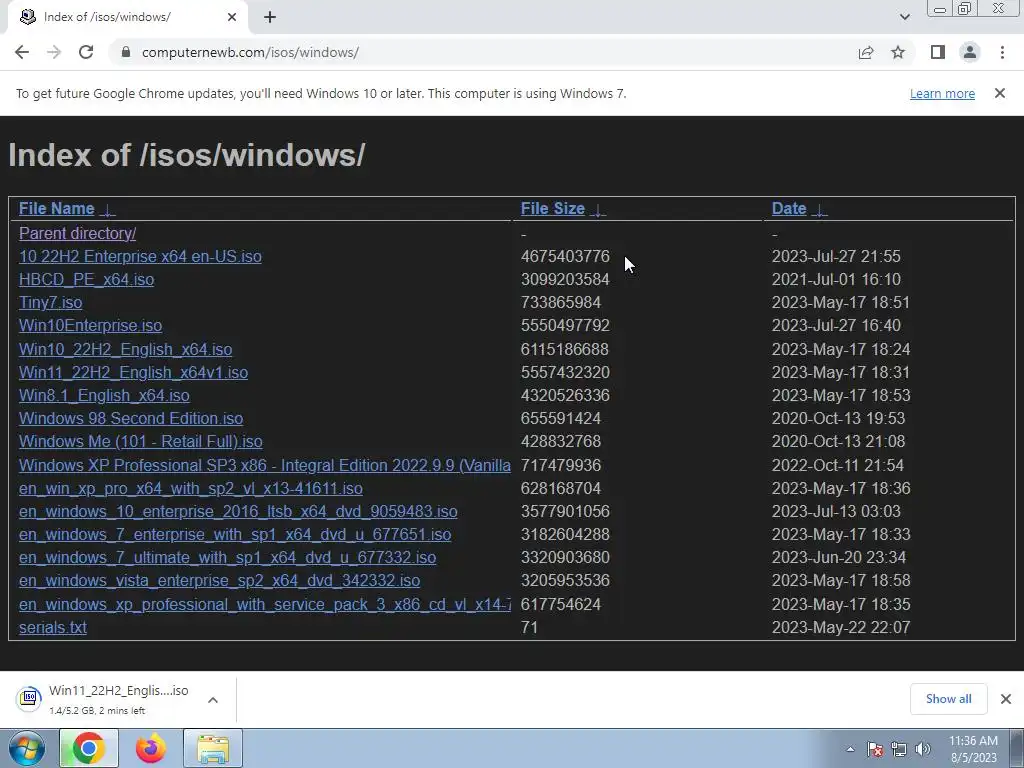Open the Chrome side panel
Viewport: 1024px width, 768px height.
[938, 52]
